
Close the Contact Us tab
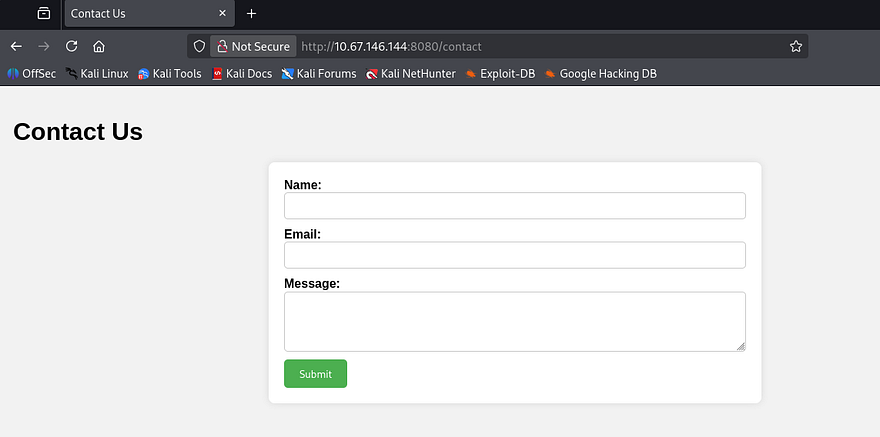click(221, 14)
